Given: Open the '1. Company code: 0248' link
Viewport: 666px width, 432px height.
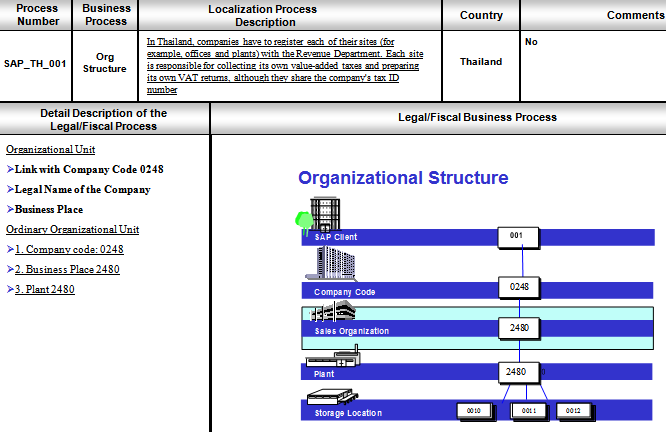Looking at the screenshot, I should [69, 249].
